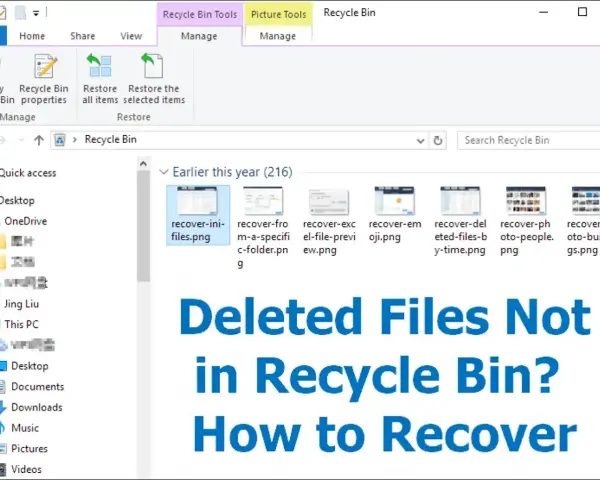Click navigation pane scroll up arrow

point(143,164)
